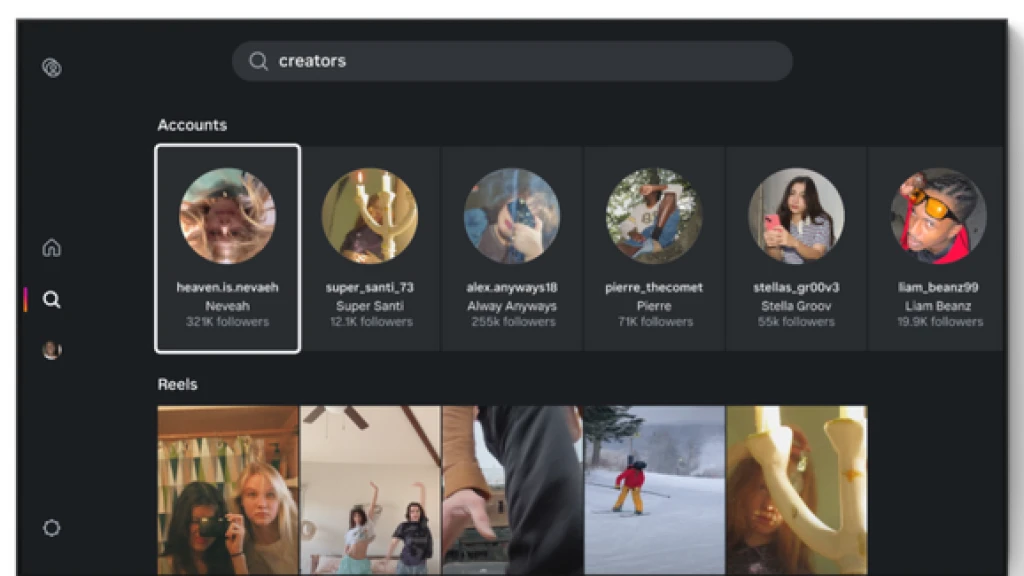Go to Home from the sidebar
Screen dimensions: 1024x576
click(52, 248)
